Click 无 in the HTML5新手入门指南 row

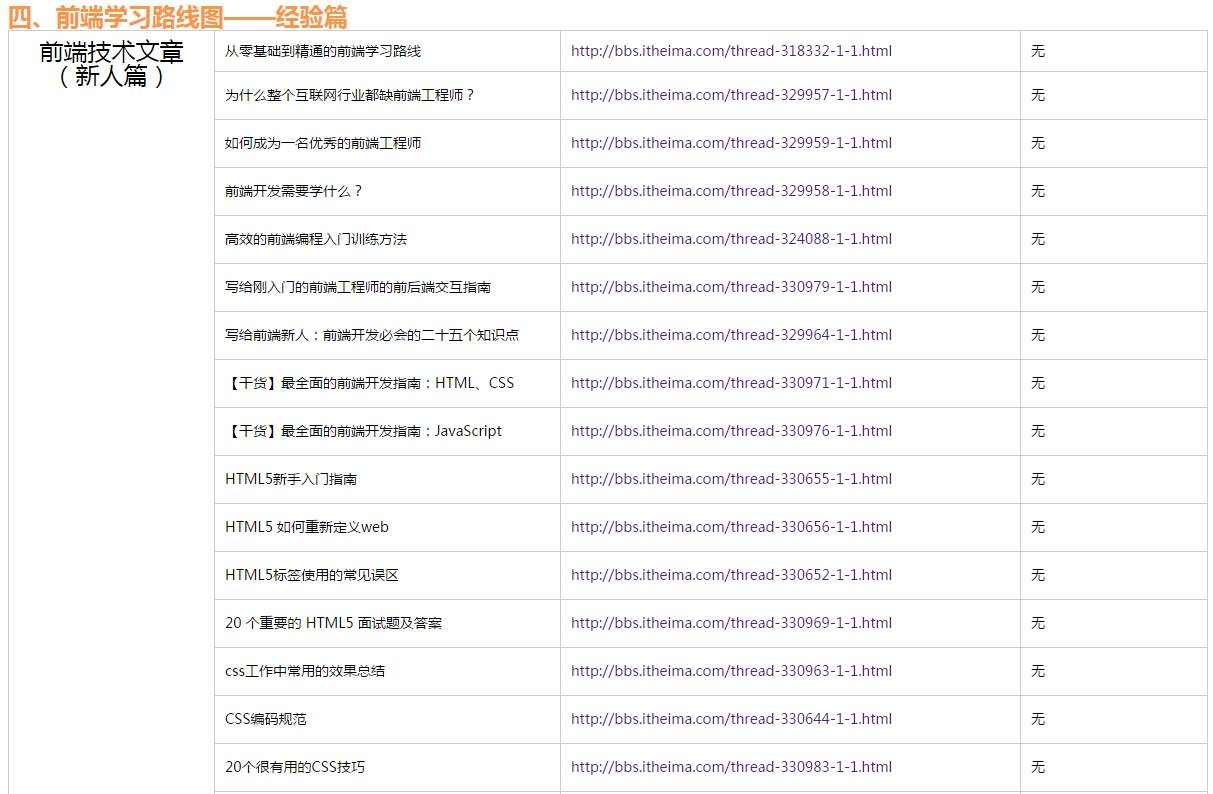click(x=1038, y=479)
